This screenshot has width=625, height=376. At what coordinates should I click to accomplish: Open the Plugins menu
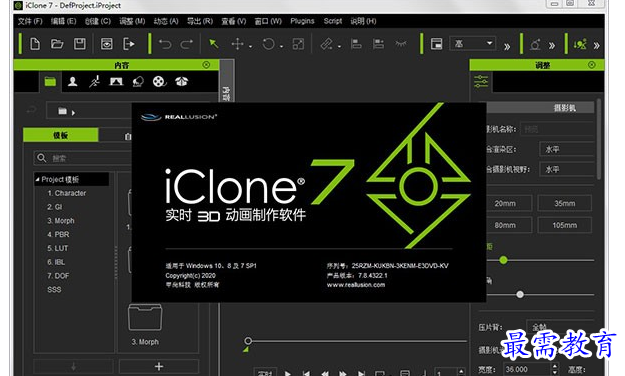302,21
